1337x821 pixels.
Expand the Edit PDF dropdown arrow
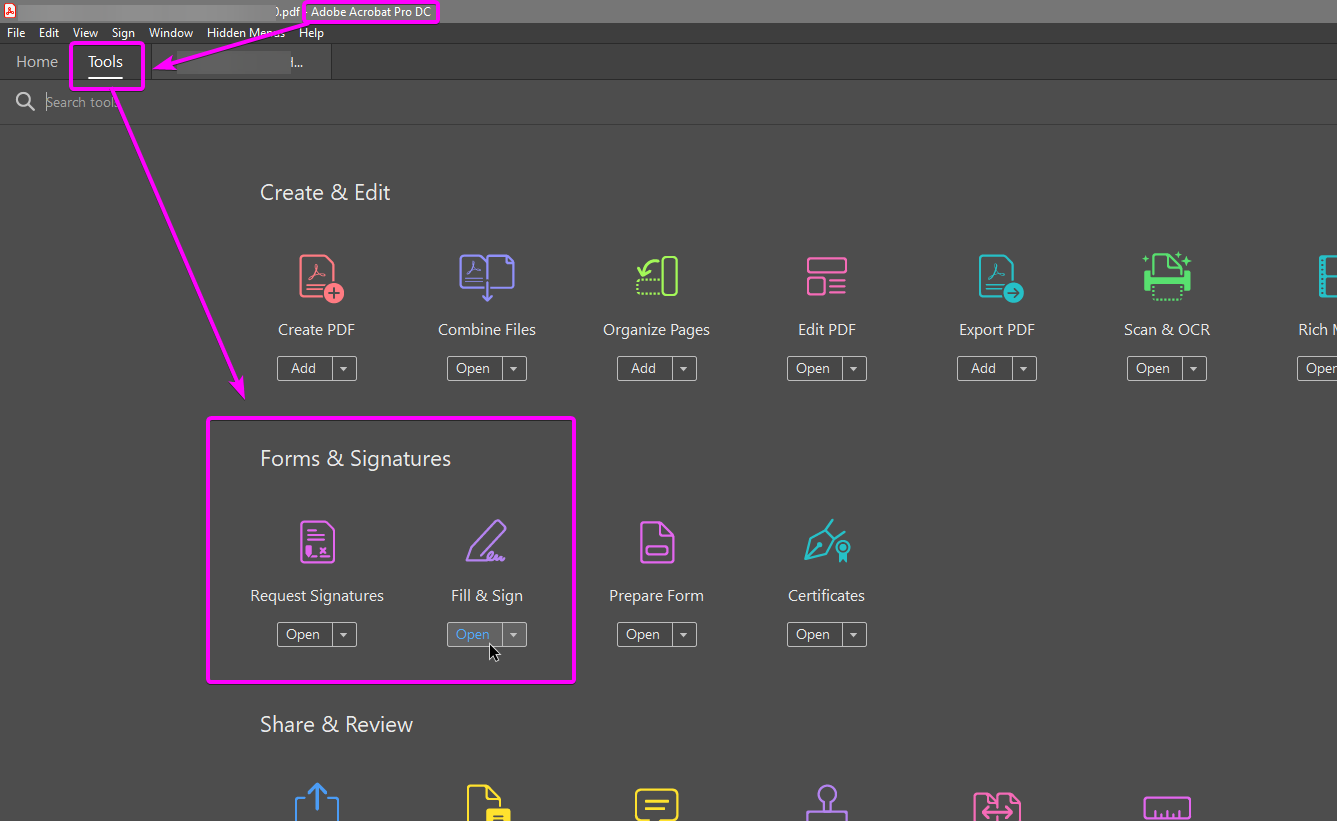pos(854,368)
